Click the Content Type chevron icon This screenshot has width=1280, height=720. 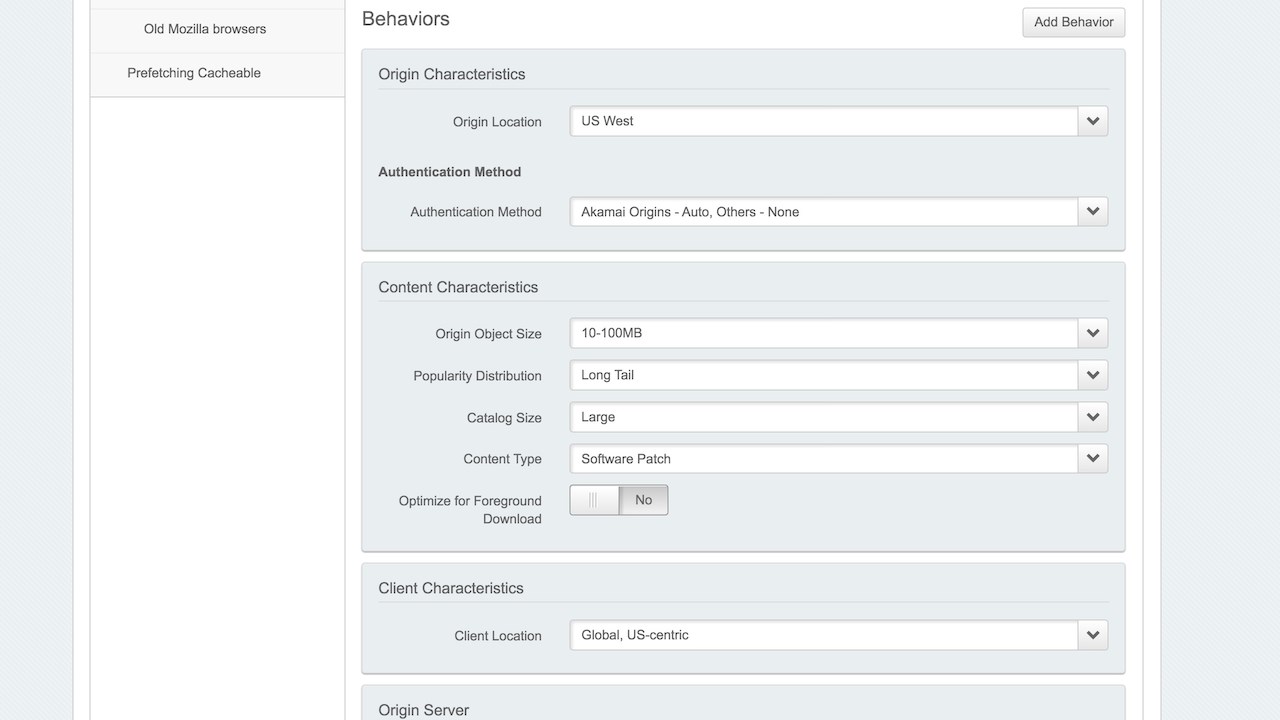point(1093,459)
